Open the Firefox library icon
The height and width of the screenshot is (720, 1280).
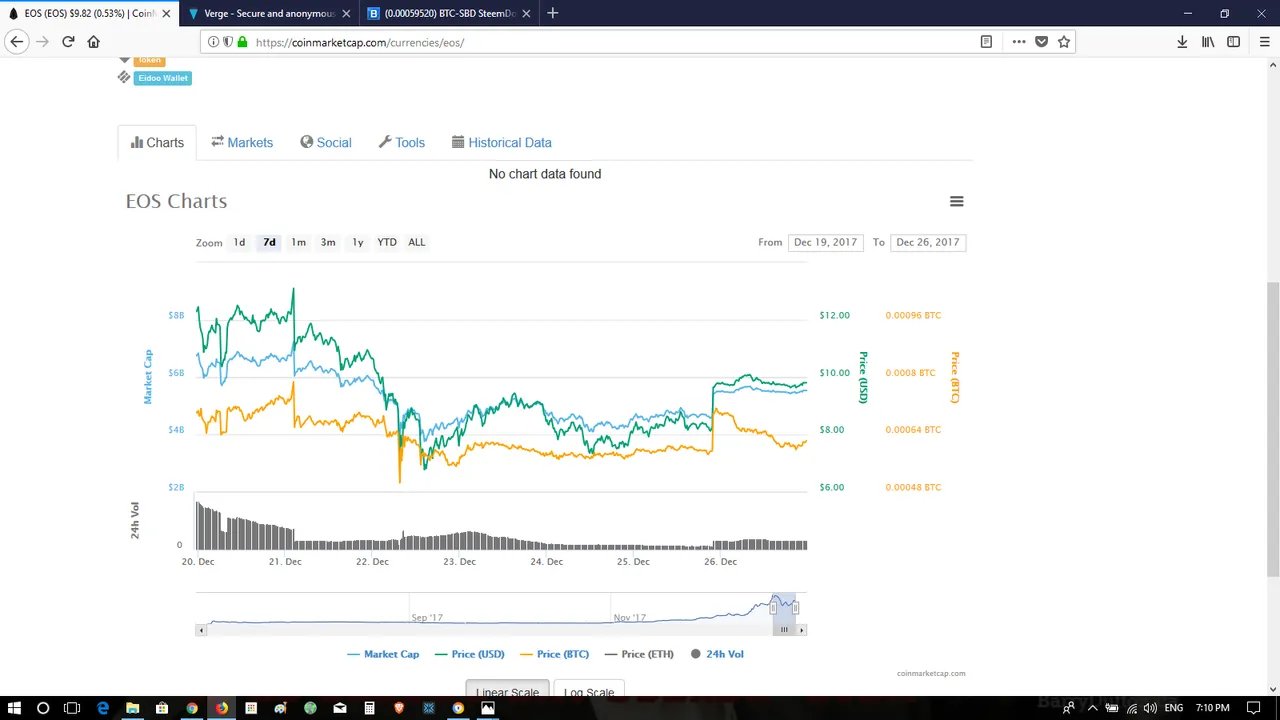click(x=1208, y=42)
